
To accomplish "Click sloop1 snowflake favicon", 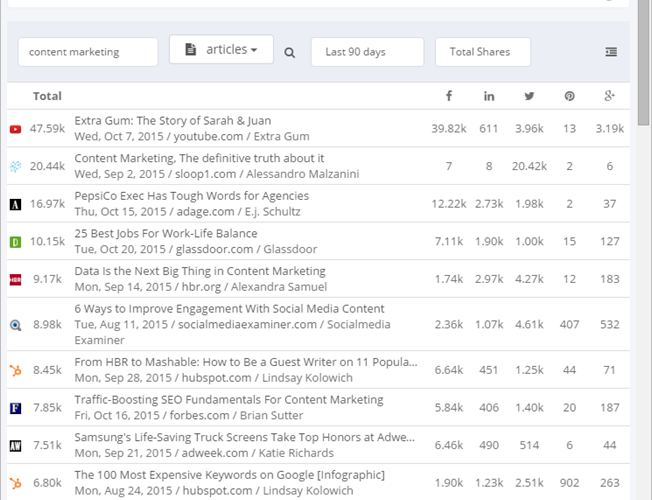I will coord(15,167).
